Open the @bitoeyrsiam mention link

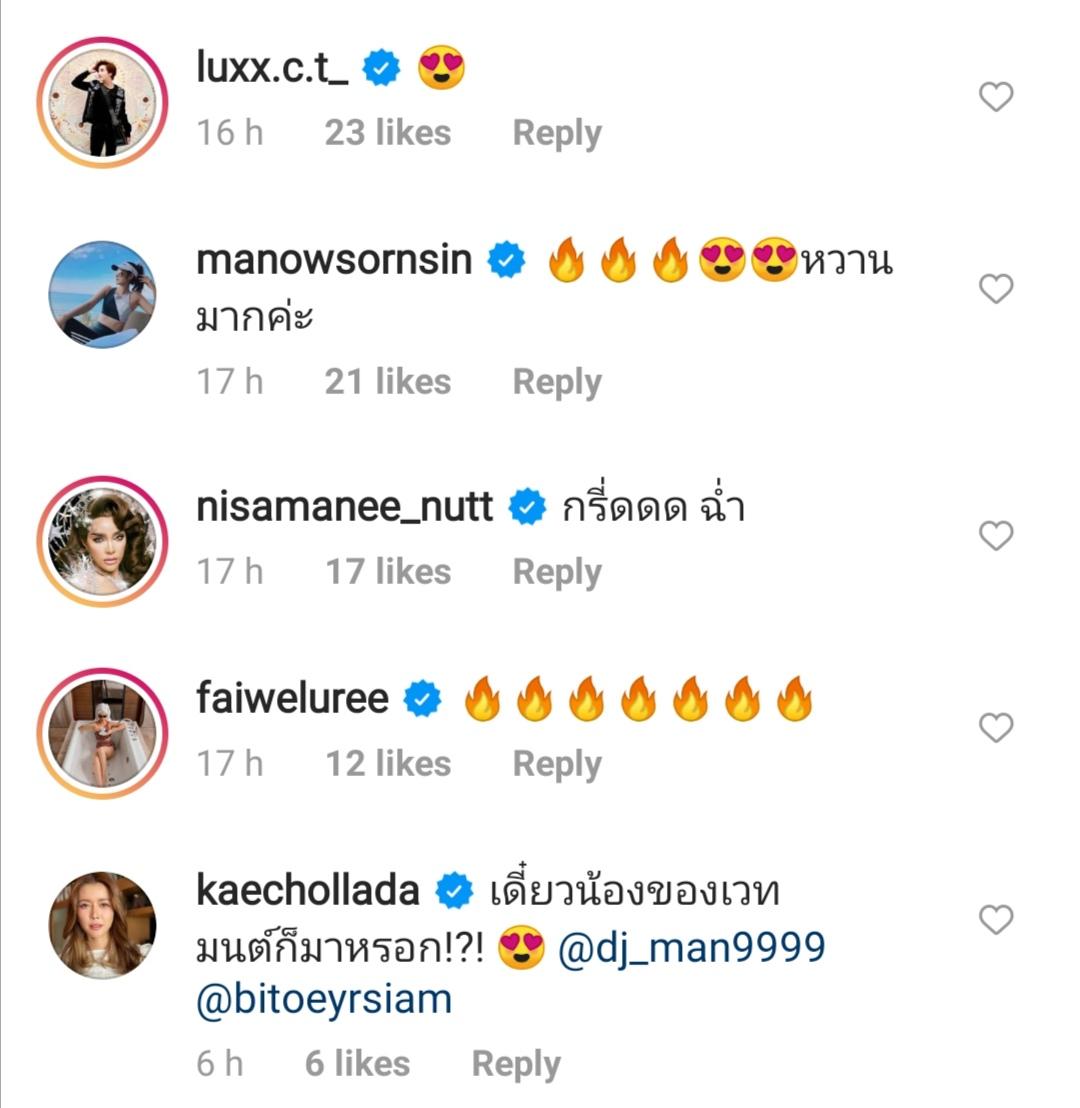tap(324, 1000)
